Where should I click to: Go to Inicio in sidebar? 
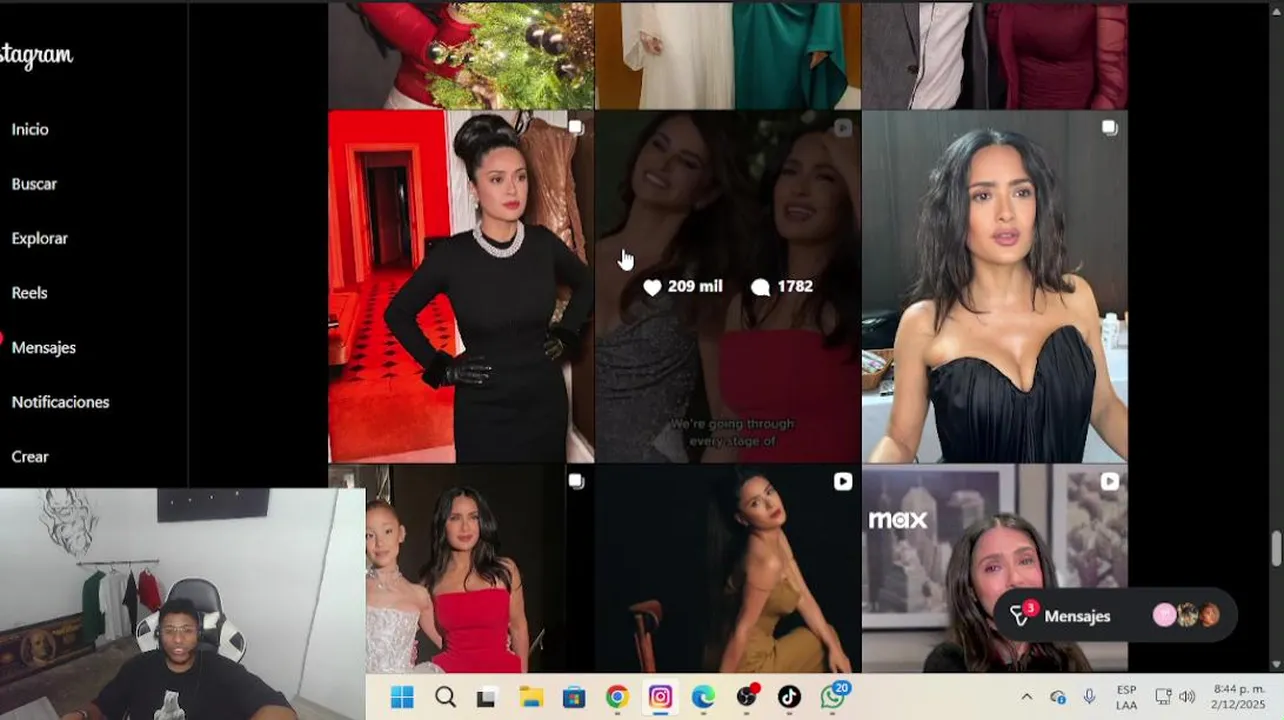click(30, 129)
